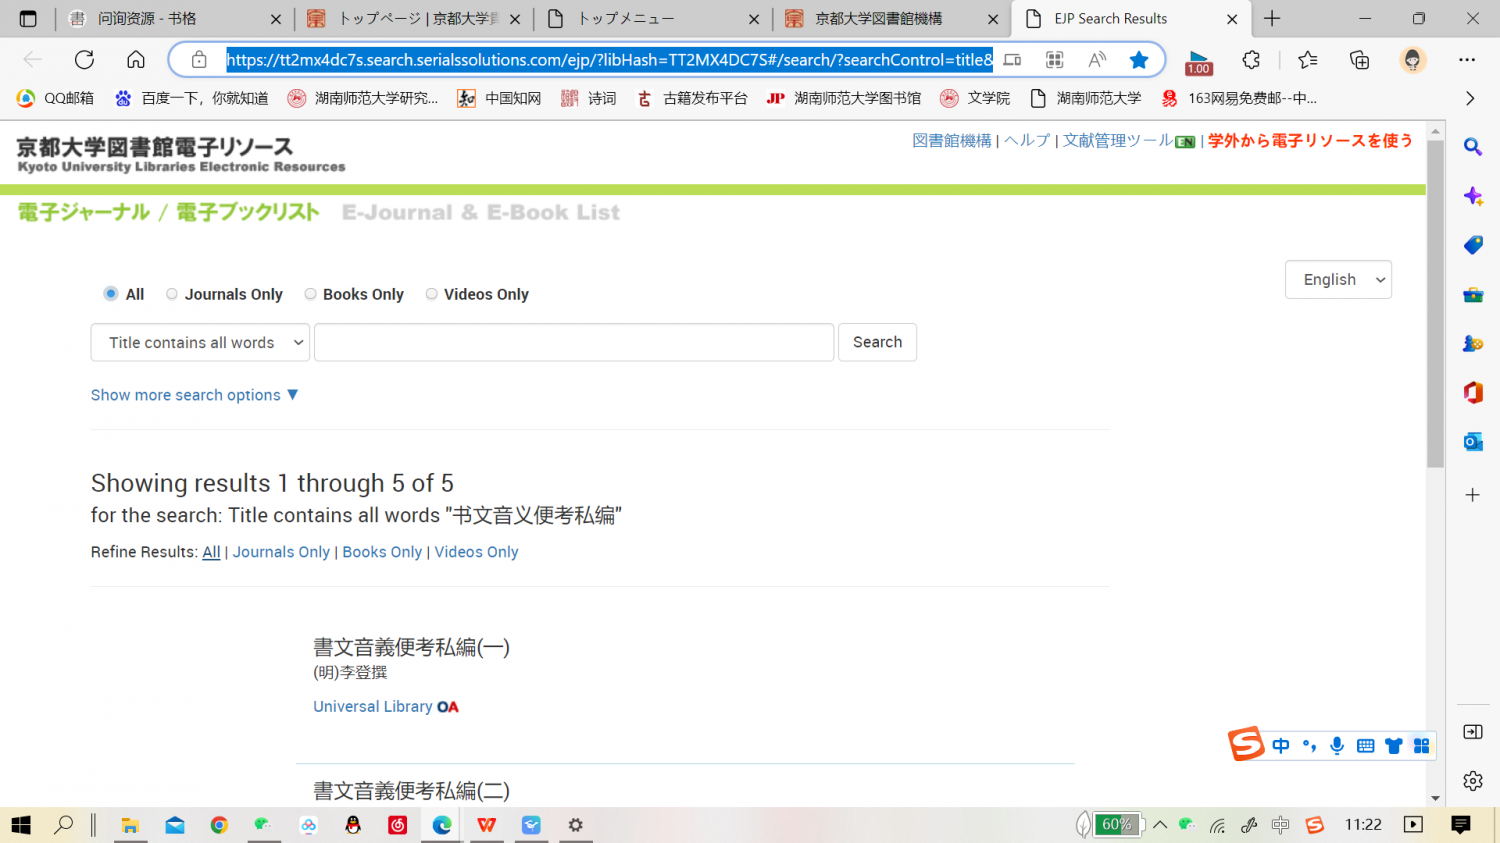This screenshot has height=843, width=1500.
Task: Open Outlook from the Edge sidebar
Action: [x=1472, y=441]
